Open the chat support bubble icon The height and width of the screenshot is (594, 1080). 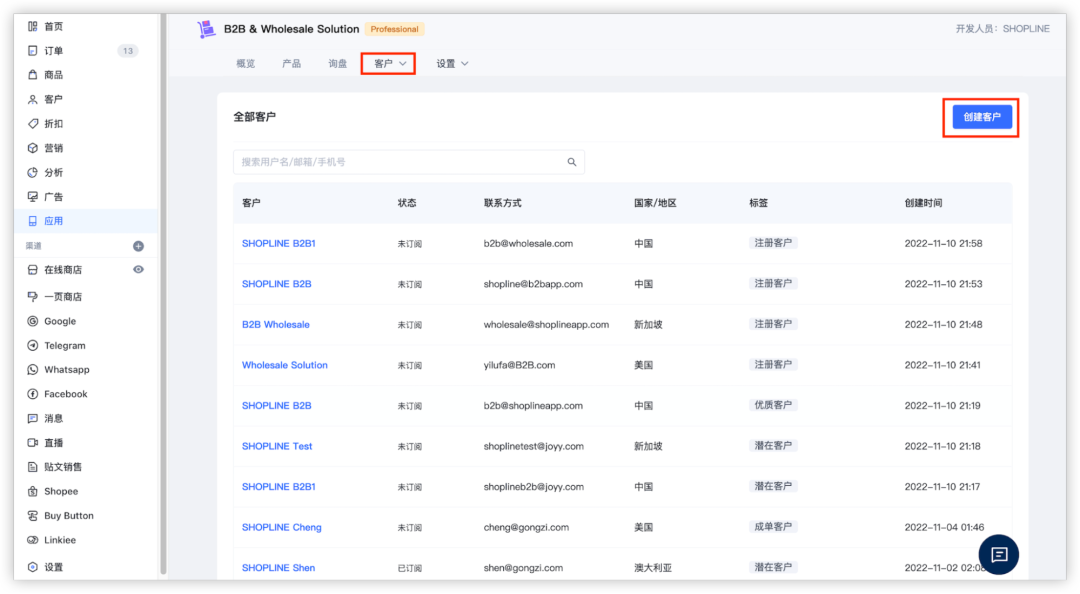[x=998, y=554]
